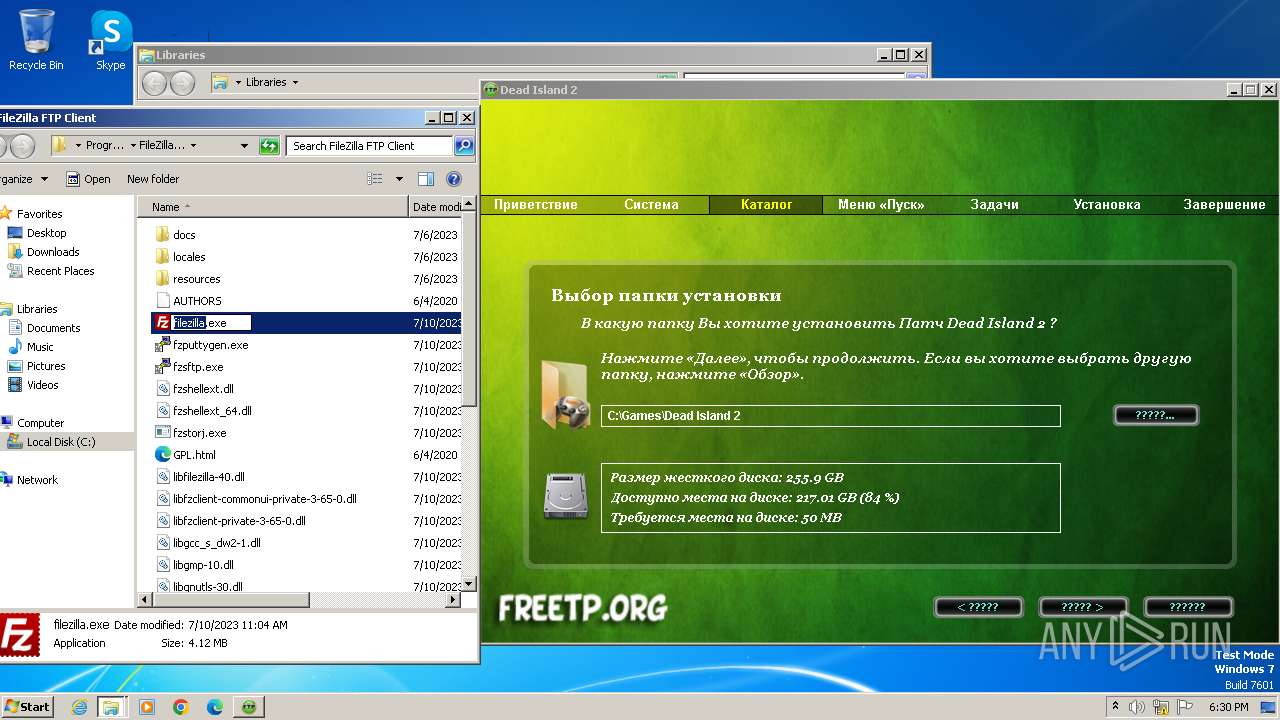Sort by the Date modified column
1280x720 pixels.
point(437,207)
